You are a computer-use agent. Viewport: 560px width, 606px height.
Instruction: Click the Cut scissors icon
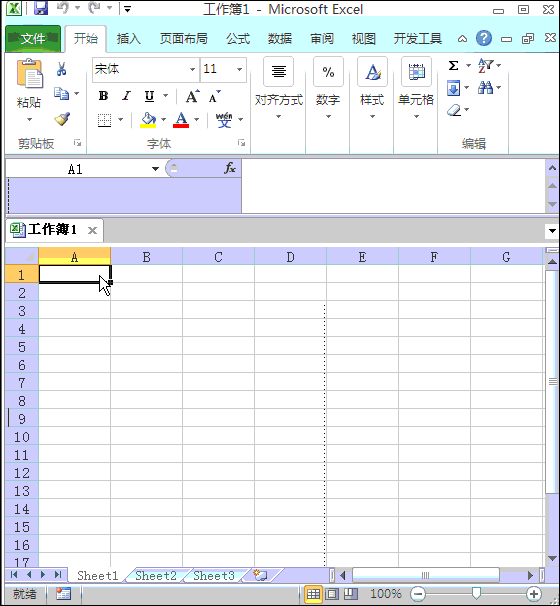pyautogui.click(x=61, y=69)
